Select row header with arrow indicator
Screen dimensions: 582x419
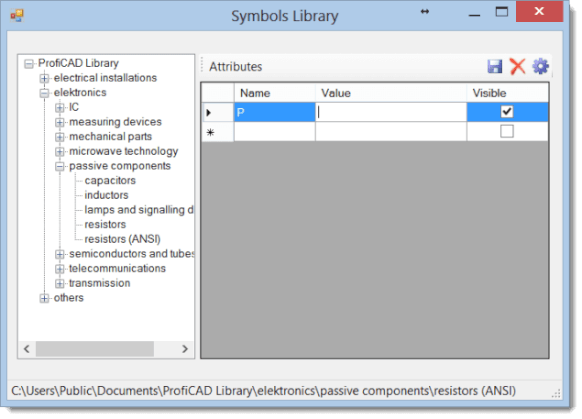218,112
